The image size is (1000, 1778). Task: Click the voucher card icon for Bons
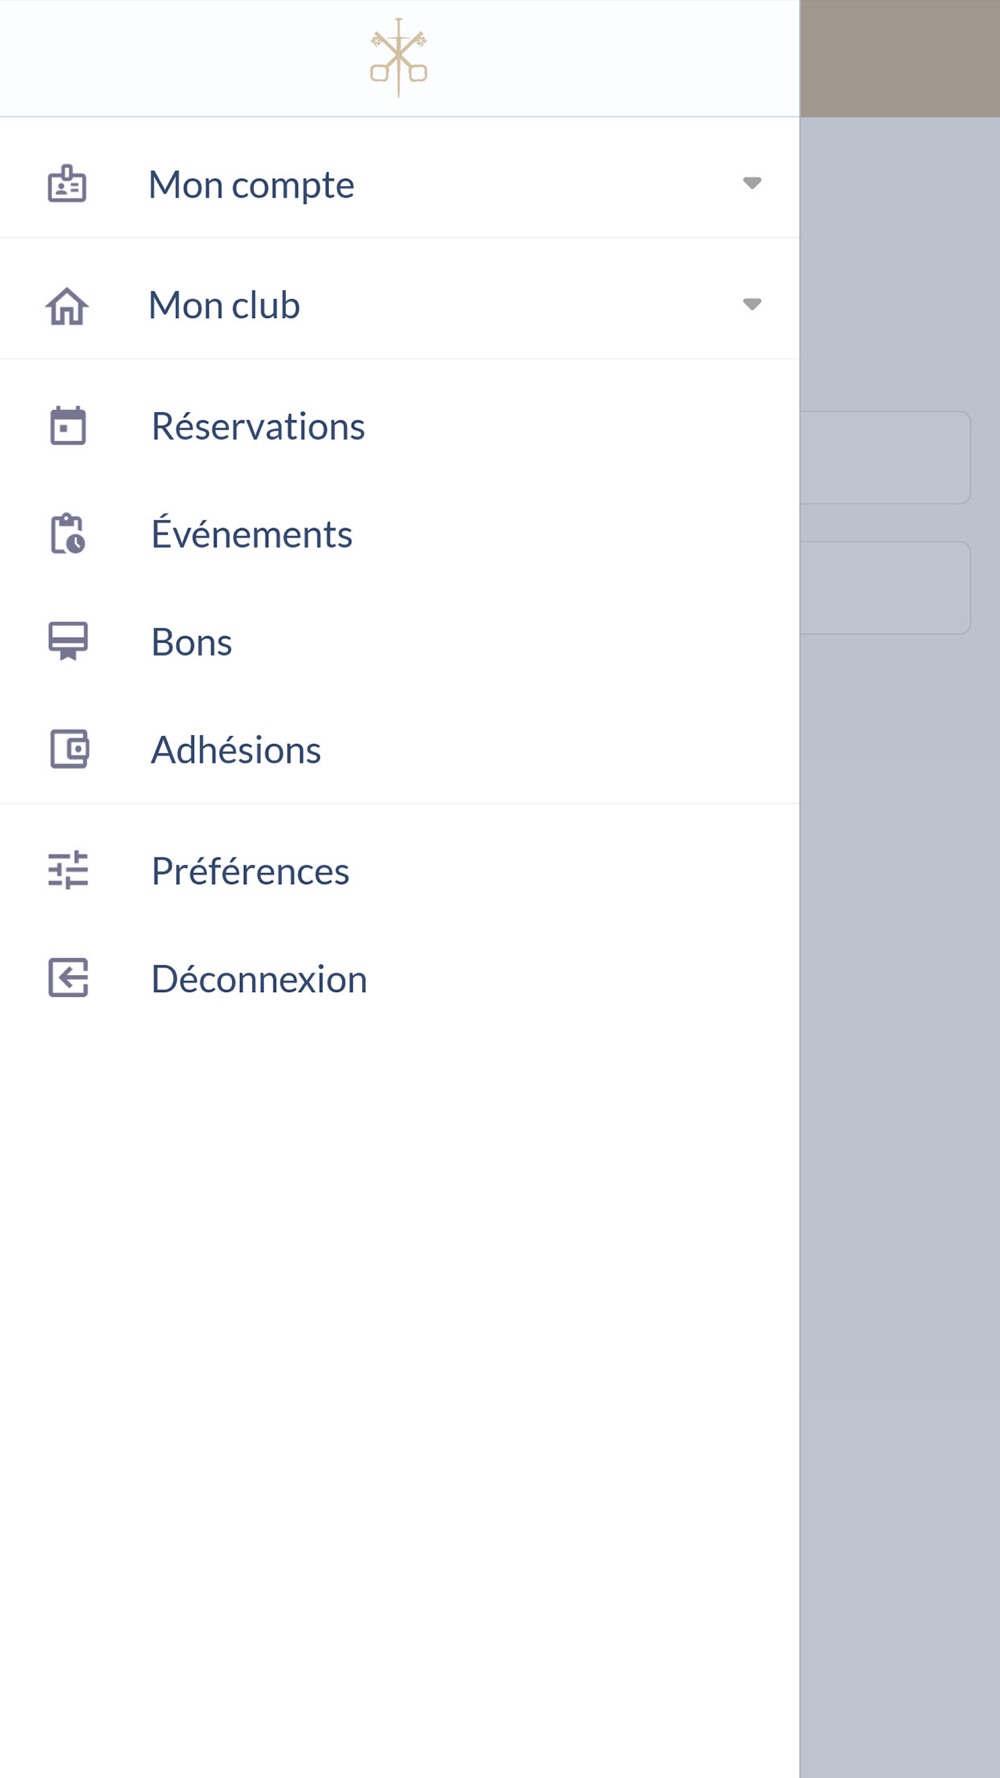(x=68, y=642)
